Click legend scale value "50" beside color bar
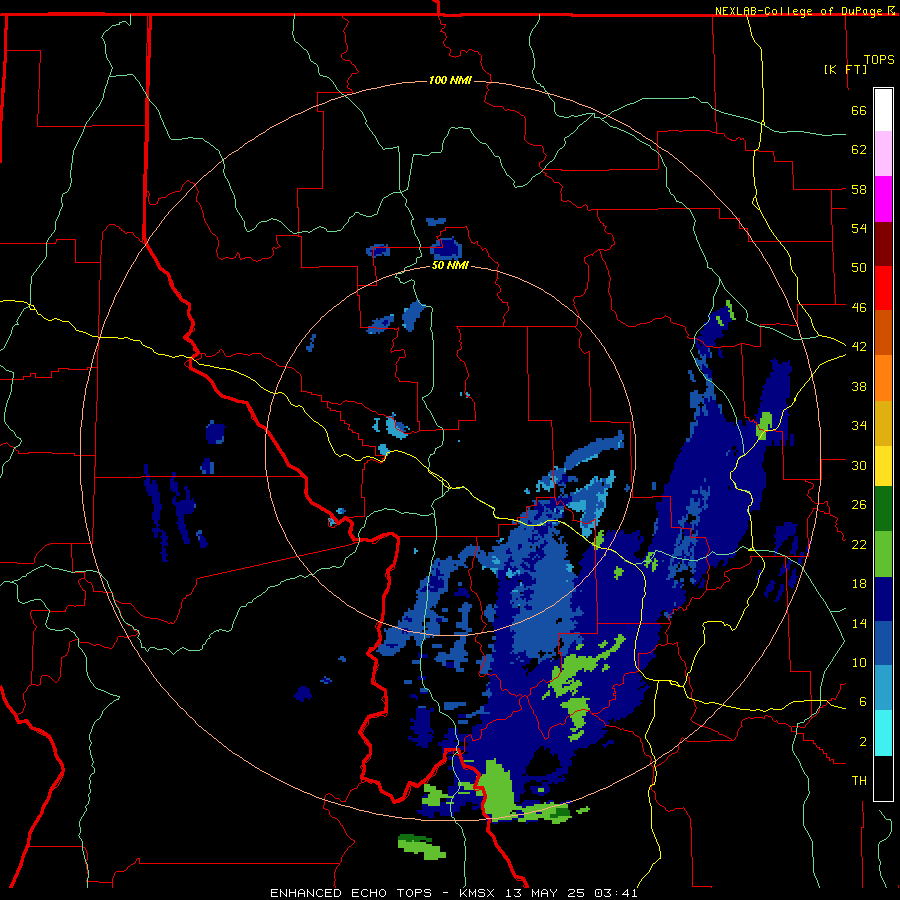Image resolution: width=900 pixels, height=900 pixels. (859, 267)
